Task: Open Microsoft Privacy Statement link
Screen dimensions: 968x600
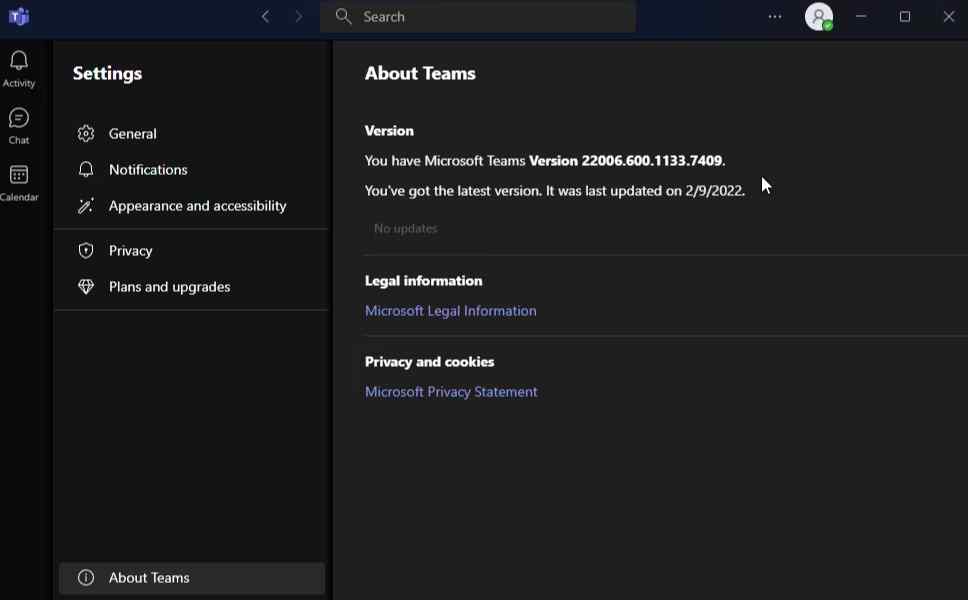Action: [x=451, y=391]
